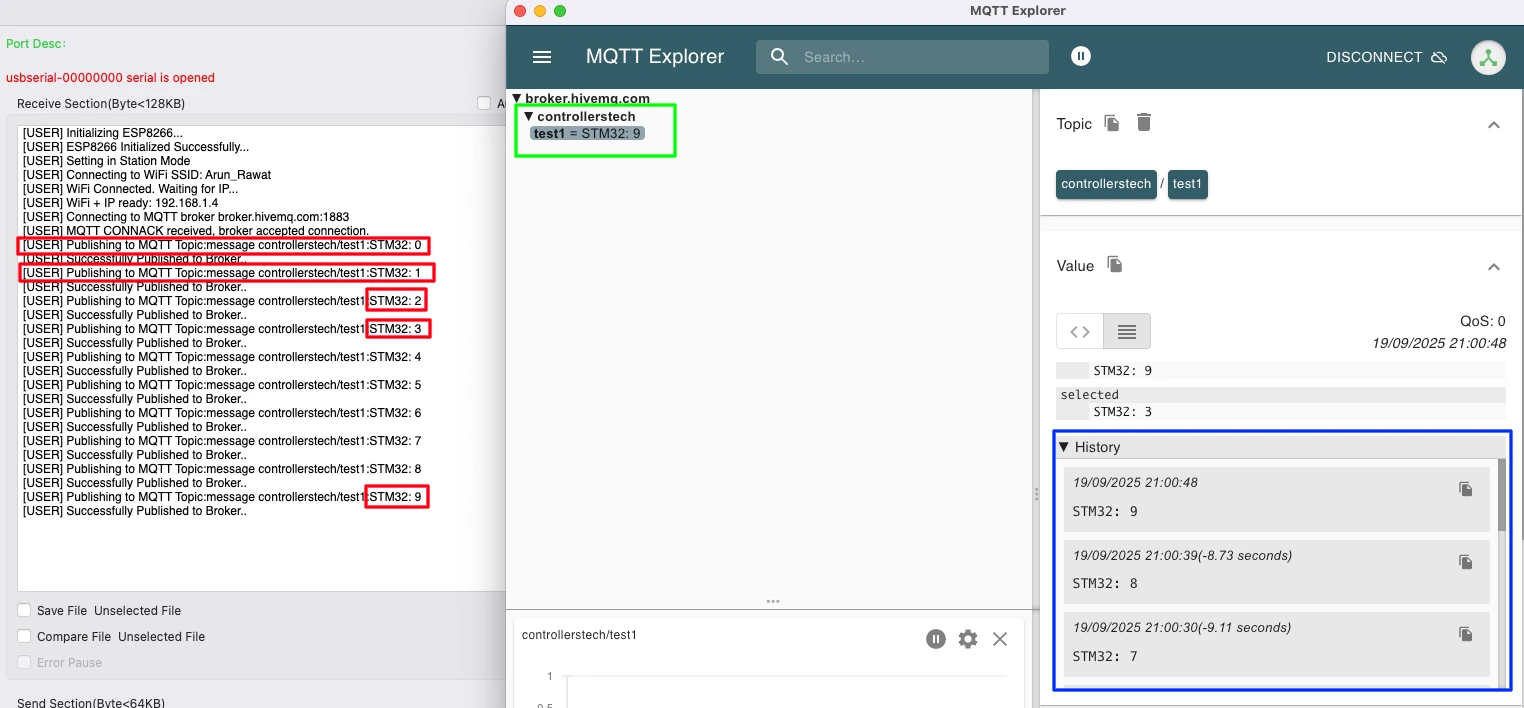Open the MQTT Explorer hamburger menu

(542, 57)
